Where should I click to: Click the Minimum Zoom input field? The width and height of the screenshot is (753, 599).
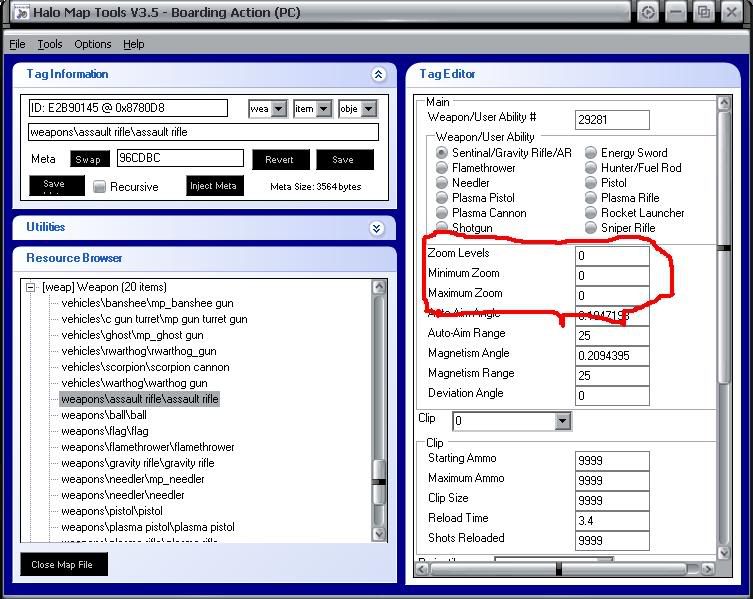612,276
